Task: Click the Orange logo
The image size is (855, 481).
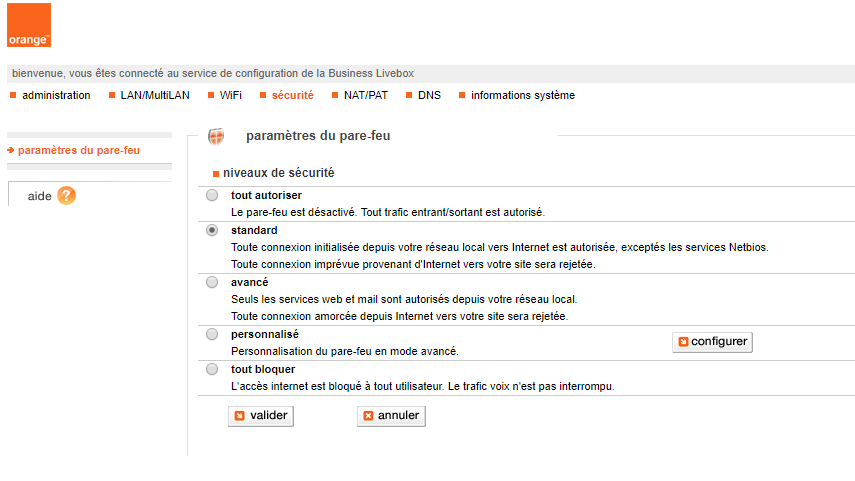Action: pyautogui.click(x=28, y=25)
